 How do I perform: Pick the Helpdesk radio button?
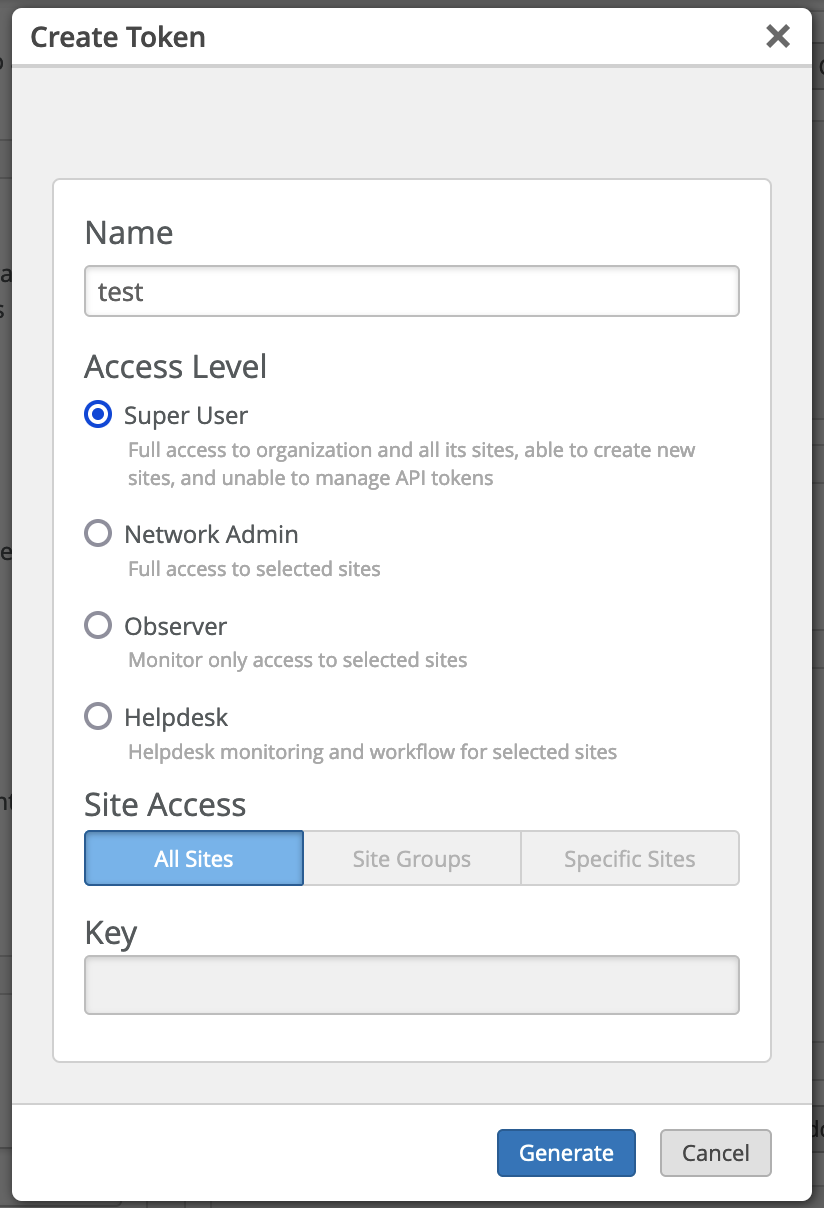coord(98,717)
